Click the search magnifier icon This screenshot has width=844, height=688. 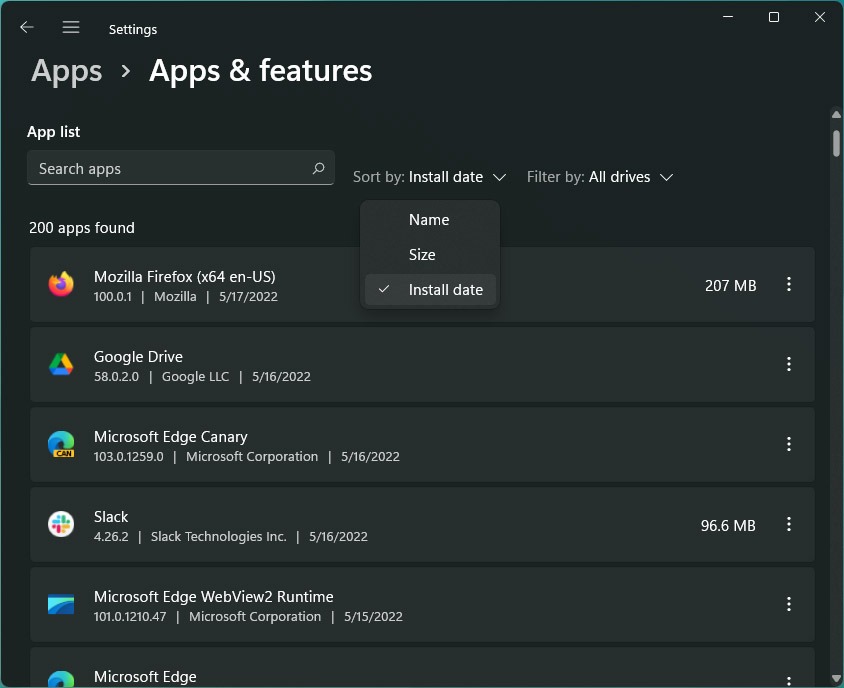pos(318,169)
